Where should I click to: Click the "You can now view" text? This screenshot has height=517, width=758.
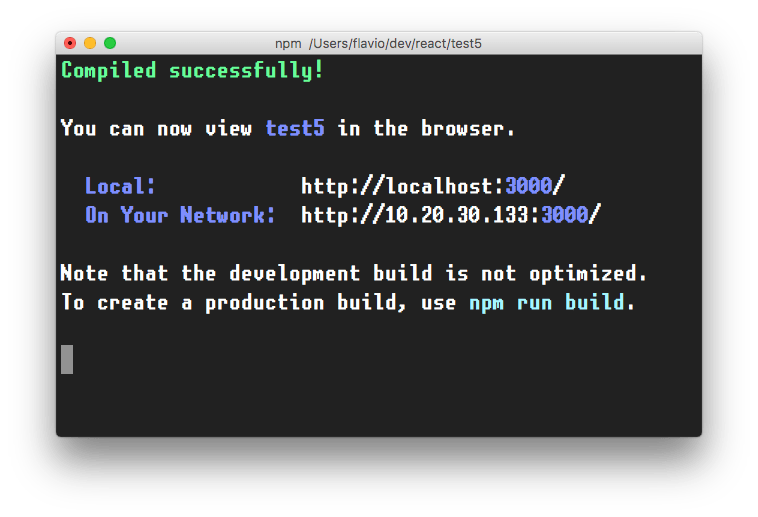158,129
